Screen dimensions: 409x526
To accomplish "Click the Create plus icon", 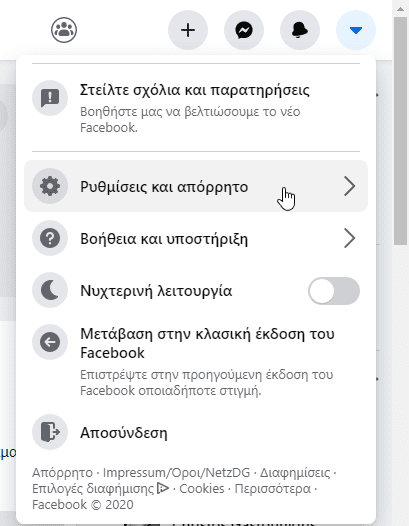I will tap(188, 30).
